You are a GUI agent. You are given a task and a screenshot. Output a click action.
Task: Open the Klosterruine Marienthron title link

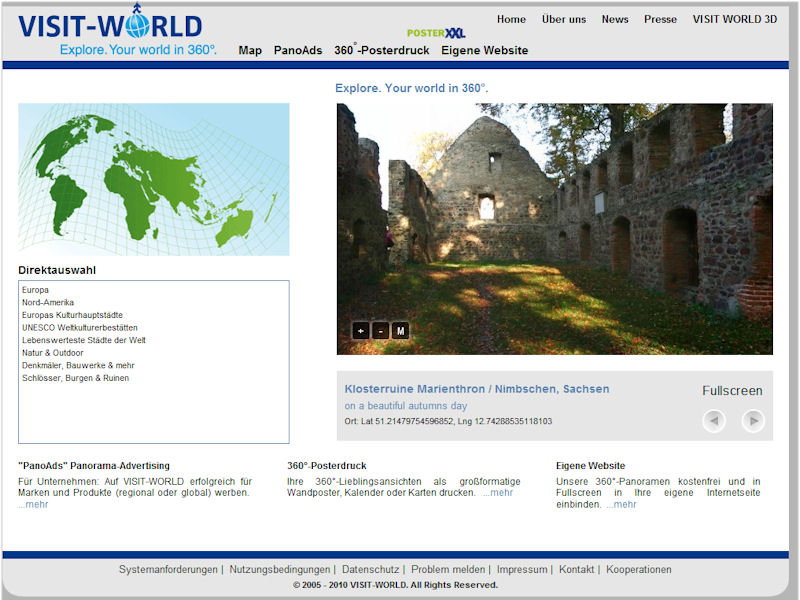476,389
